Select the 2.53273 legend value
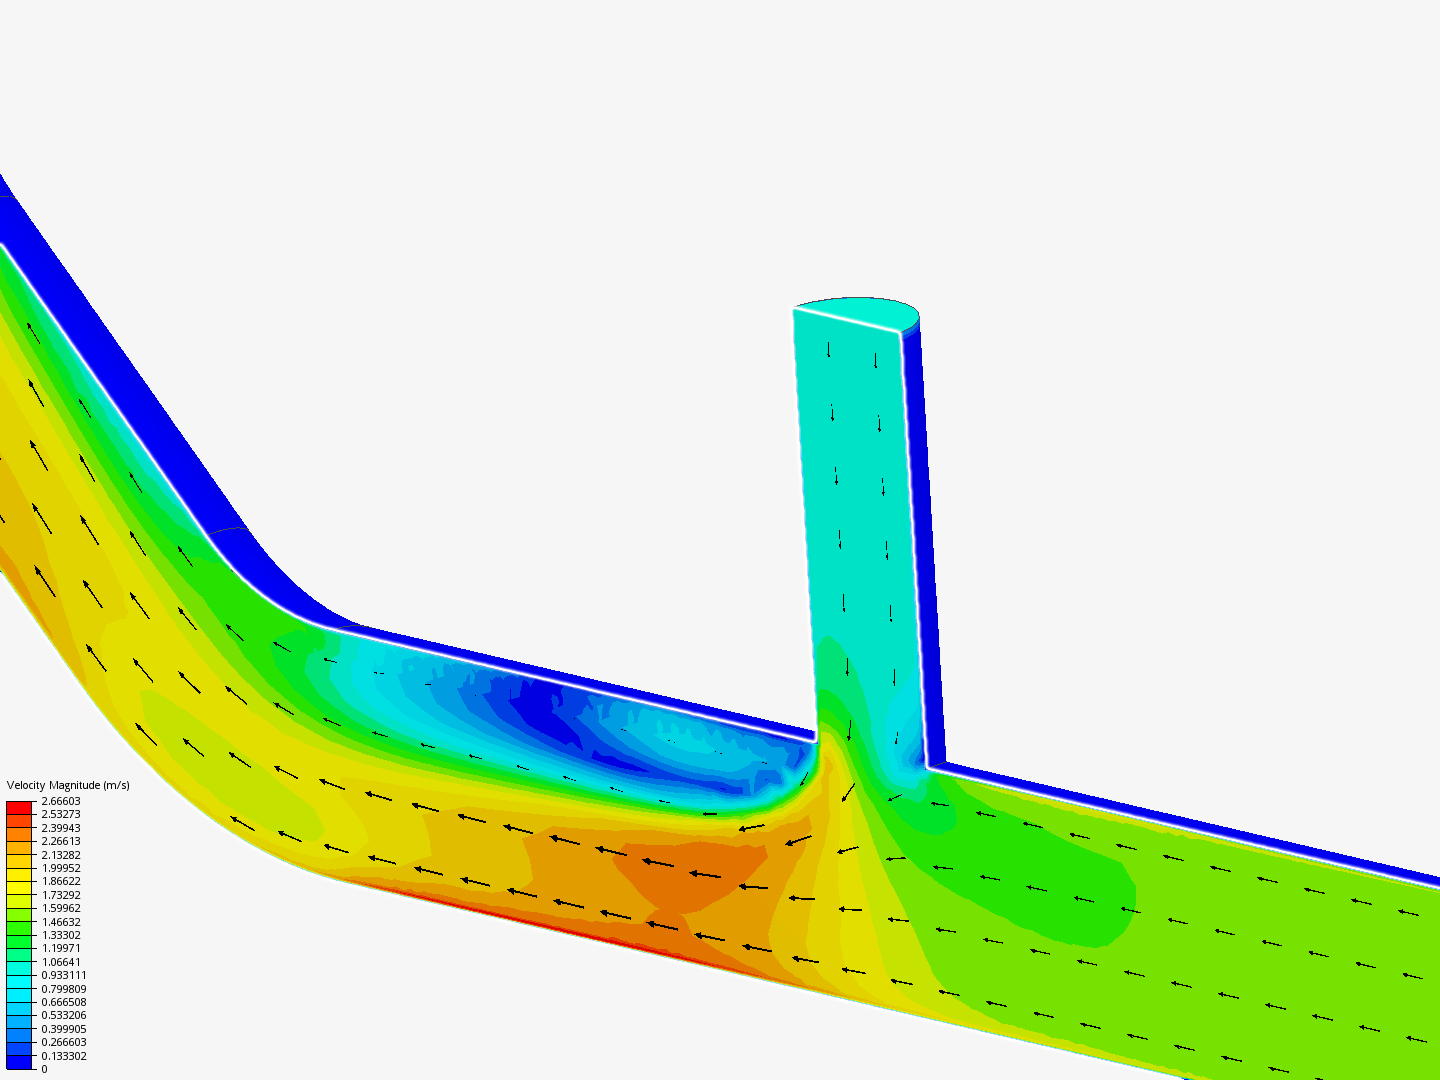1440x1080 pixels. click(x=61, y=814)
